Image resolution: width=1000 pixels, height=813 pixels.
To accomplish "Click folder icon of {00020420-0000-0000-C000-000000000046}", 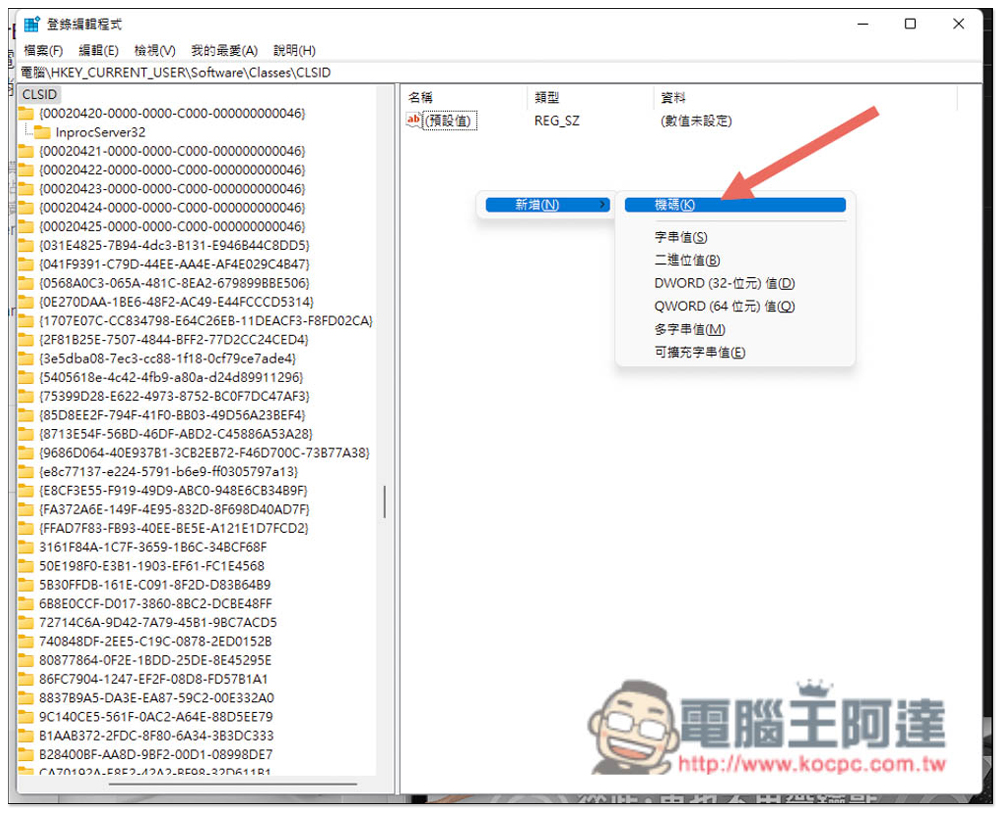I will click(26, 114).
